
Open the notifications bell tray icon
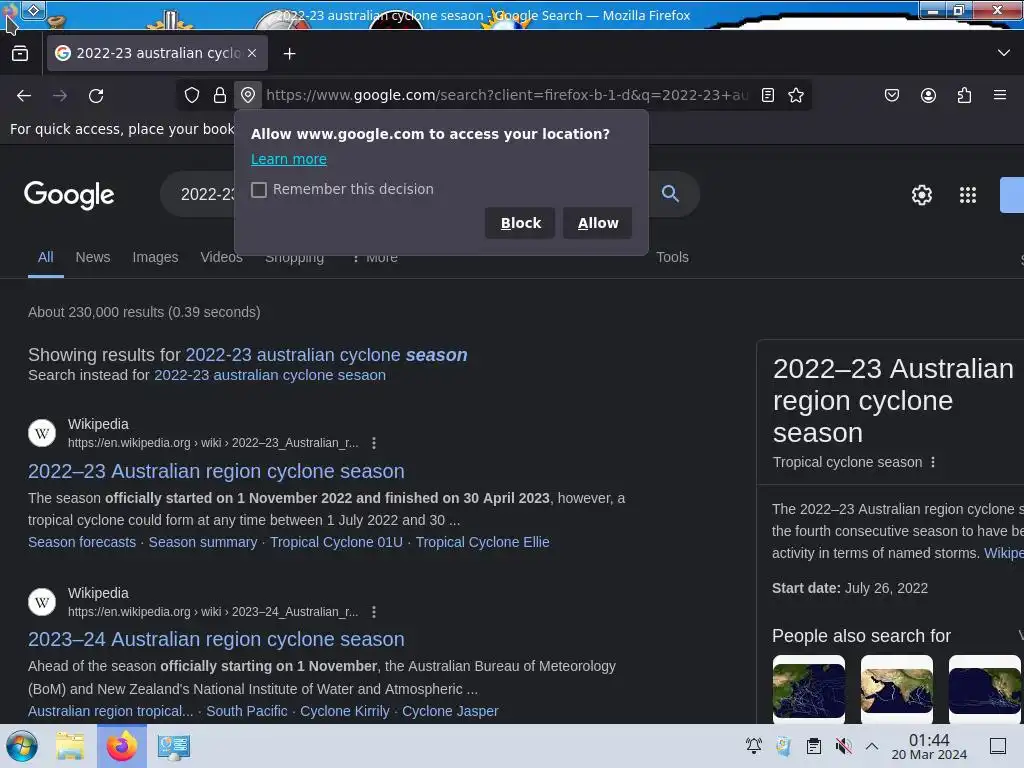tap(754, 746)
